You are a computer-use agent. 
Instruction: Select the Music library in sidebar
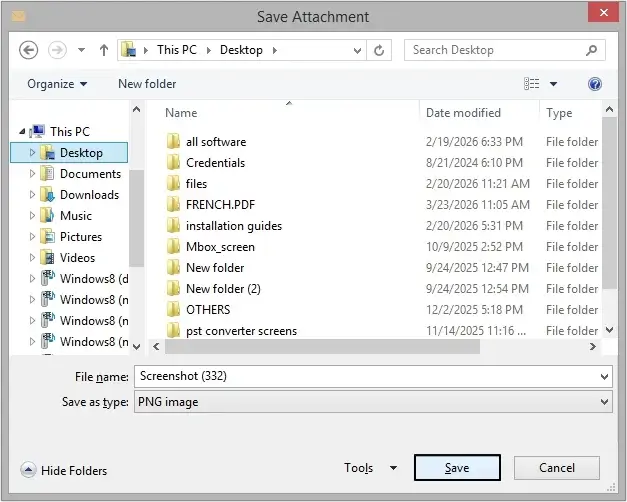tap(75, 216)
